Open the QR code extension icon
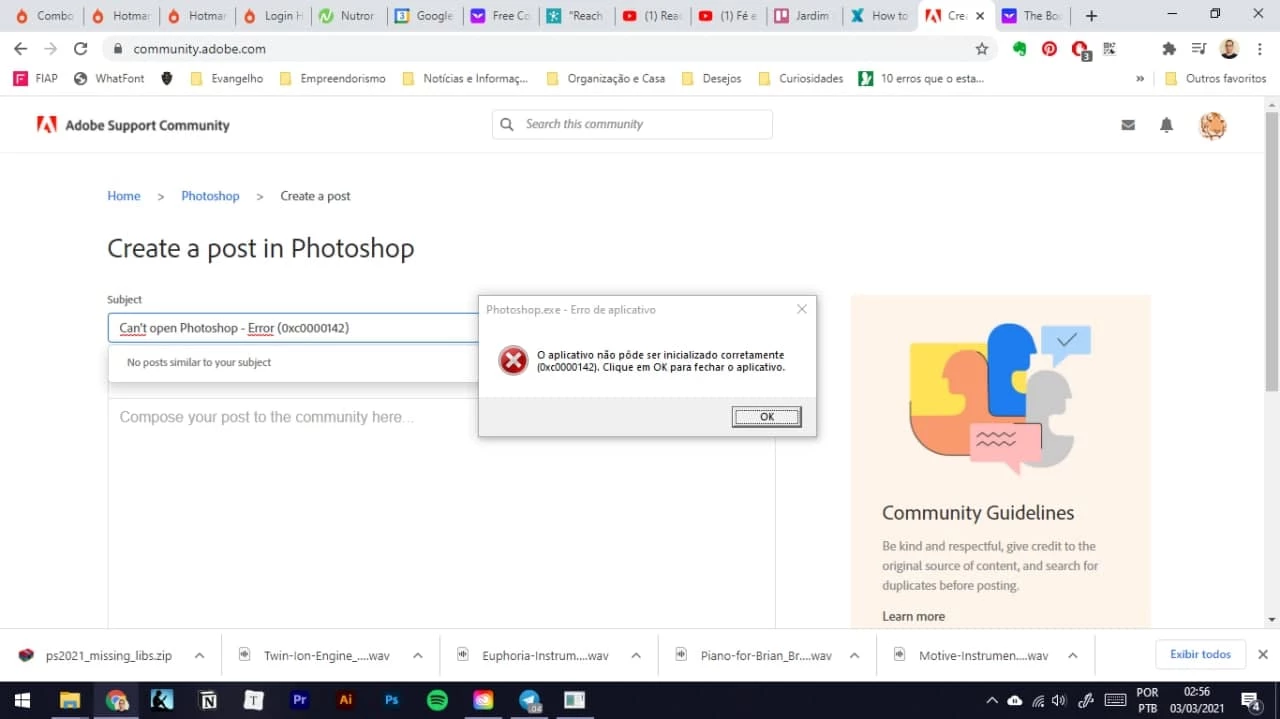This screenshot has height=719, width=1280. point(1109,48)
